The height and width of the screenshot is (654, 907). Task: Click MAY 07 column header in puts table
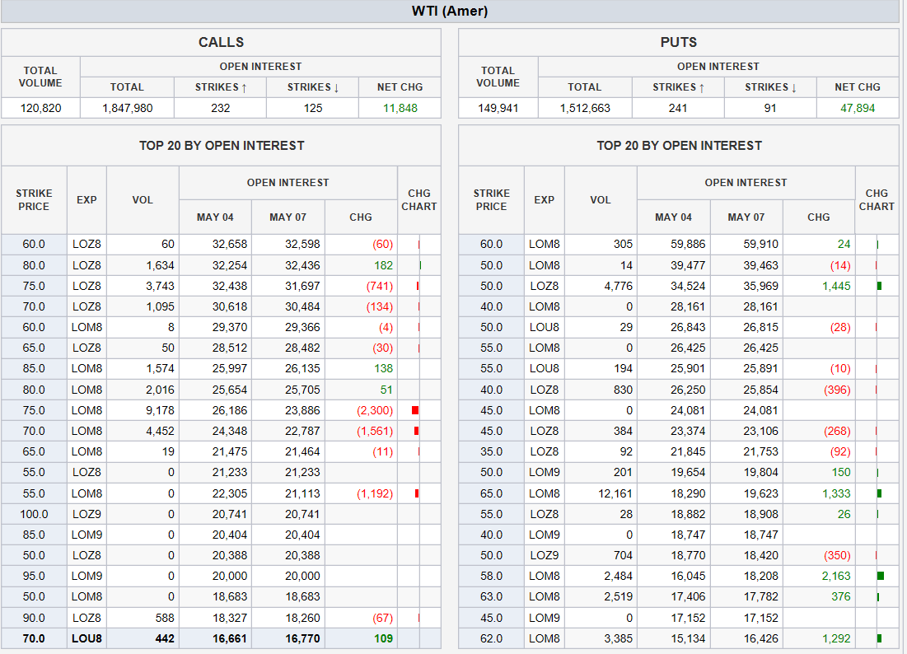[746, 217]
